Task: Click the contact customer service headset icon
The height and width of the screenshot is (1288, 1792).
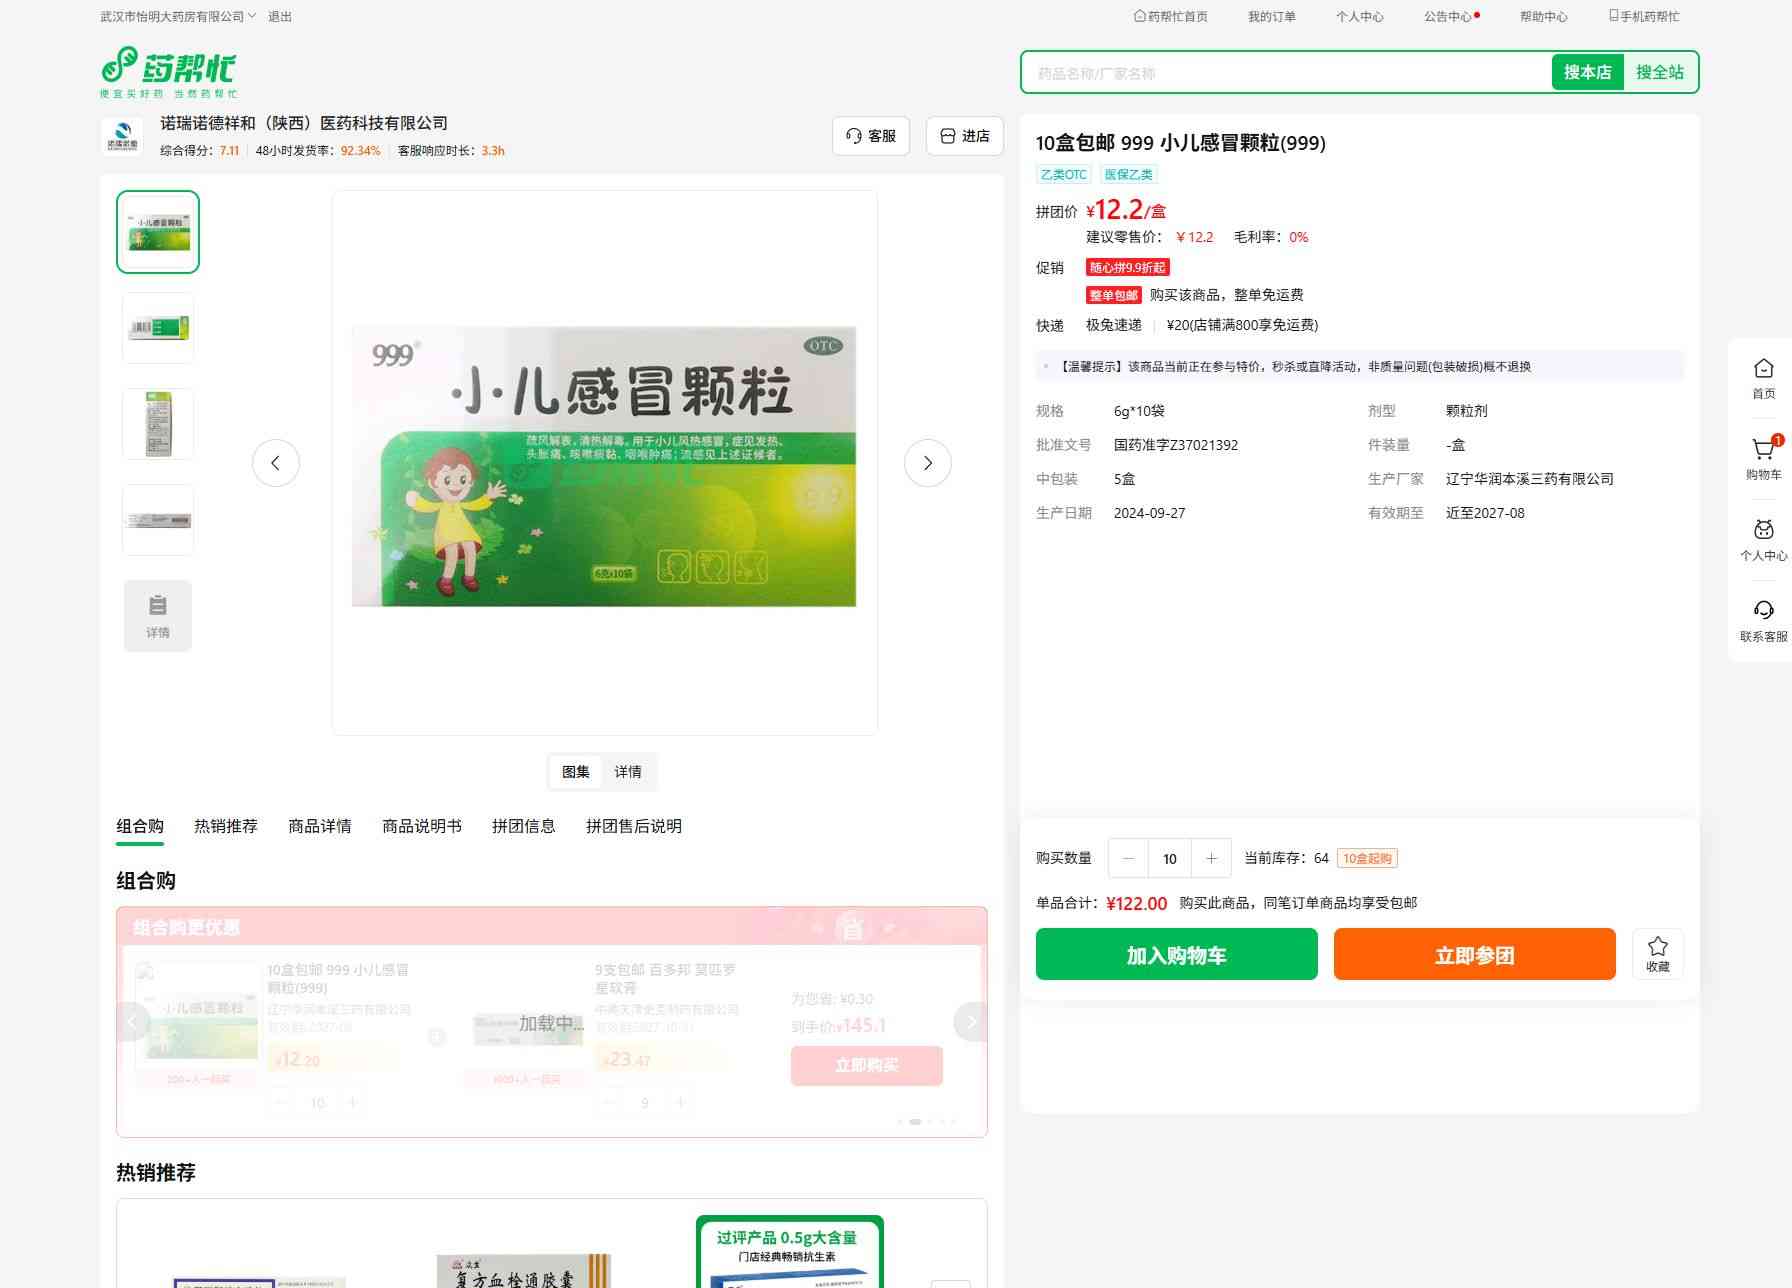Action: click(x=1763, y=611)
